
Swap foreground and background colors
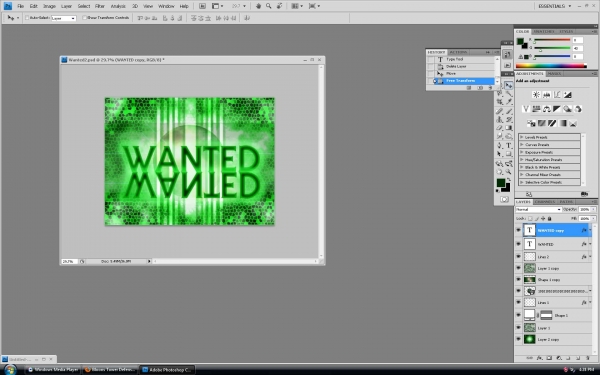pyautogui.click(x=509, y=179)
